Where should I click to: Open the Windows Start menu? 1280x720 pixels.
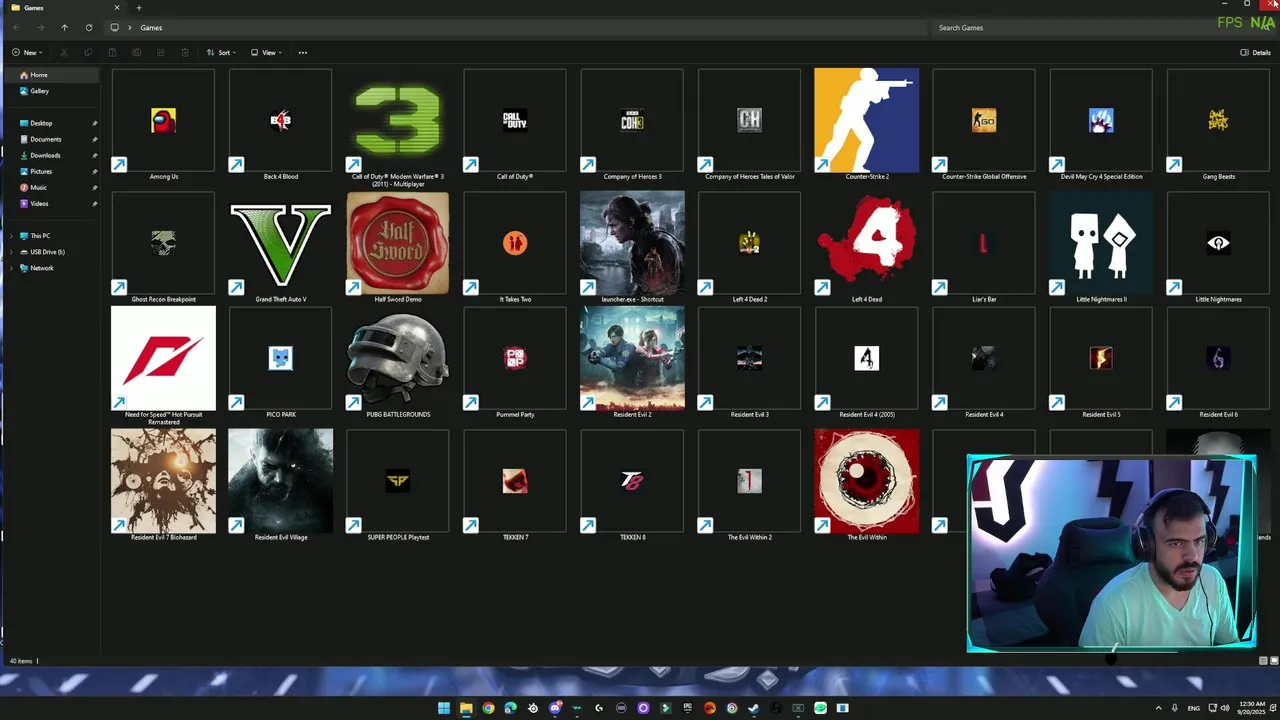[x=444, y=708]
